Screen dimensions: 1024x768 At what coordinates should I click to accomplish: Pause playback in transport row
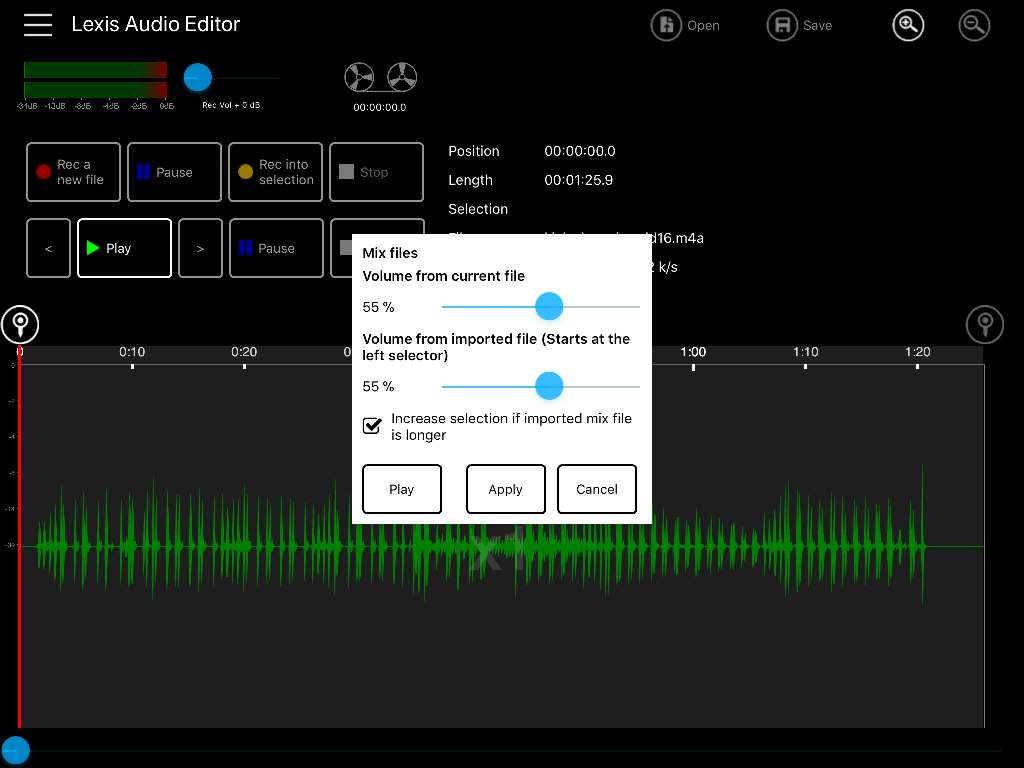(x=276, y=248)
